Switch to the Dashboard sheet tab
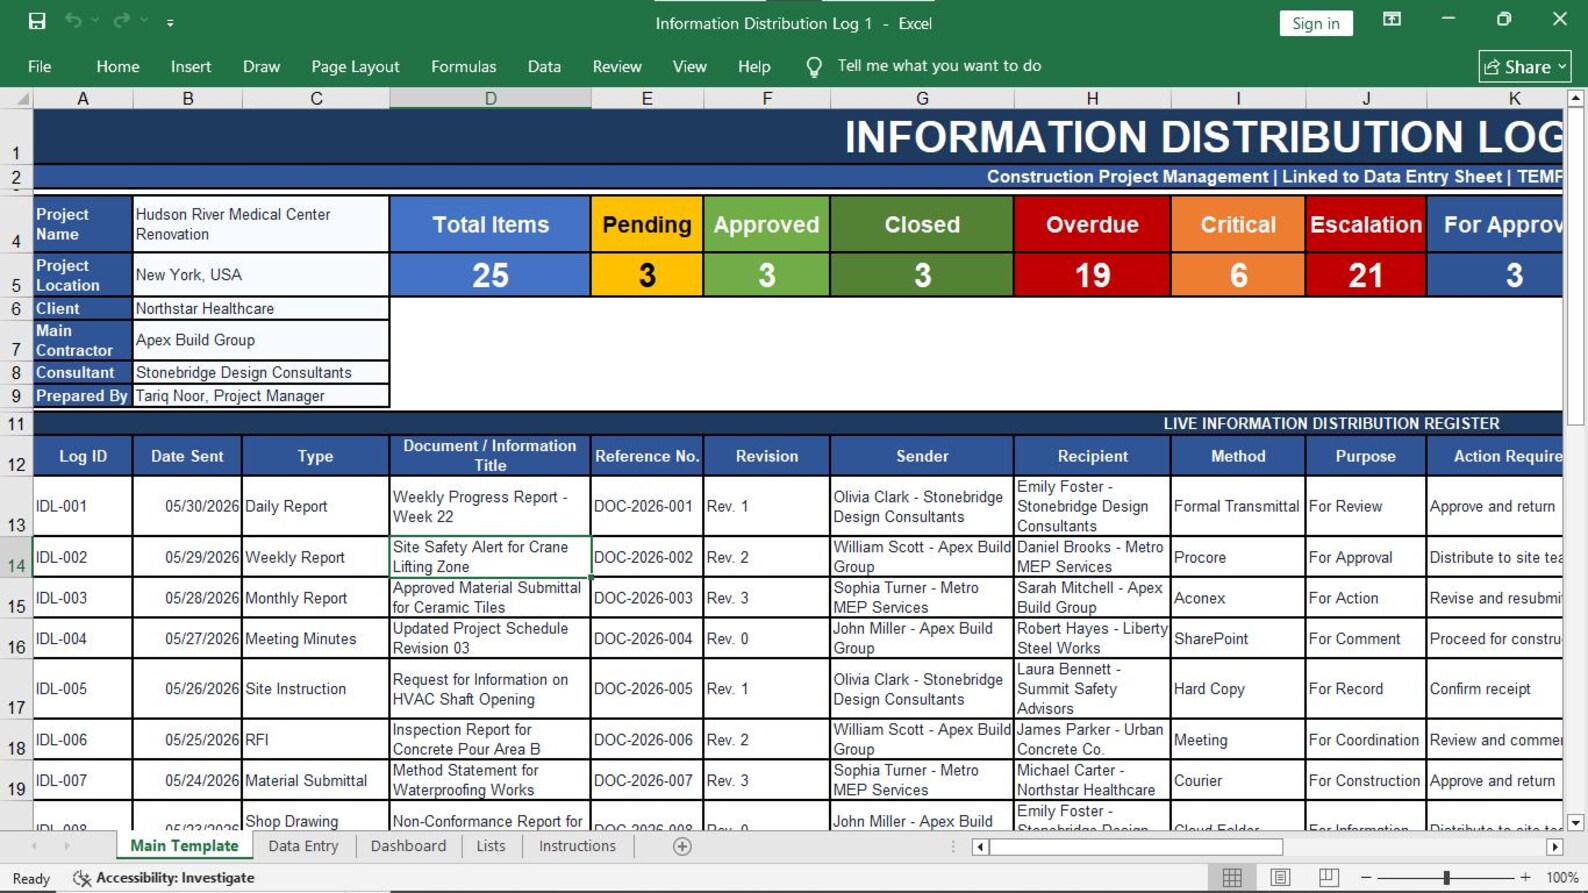The height and width of the screenshot is (893, 1588). click(408, 846)
